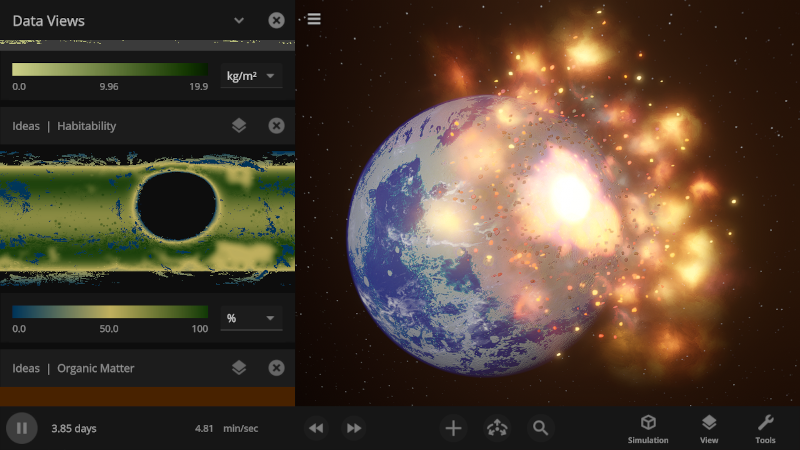The image size is (800, 450).
Task: Remove the Habitability data view
Action: (x=276, y=126)
